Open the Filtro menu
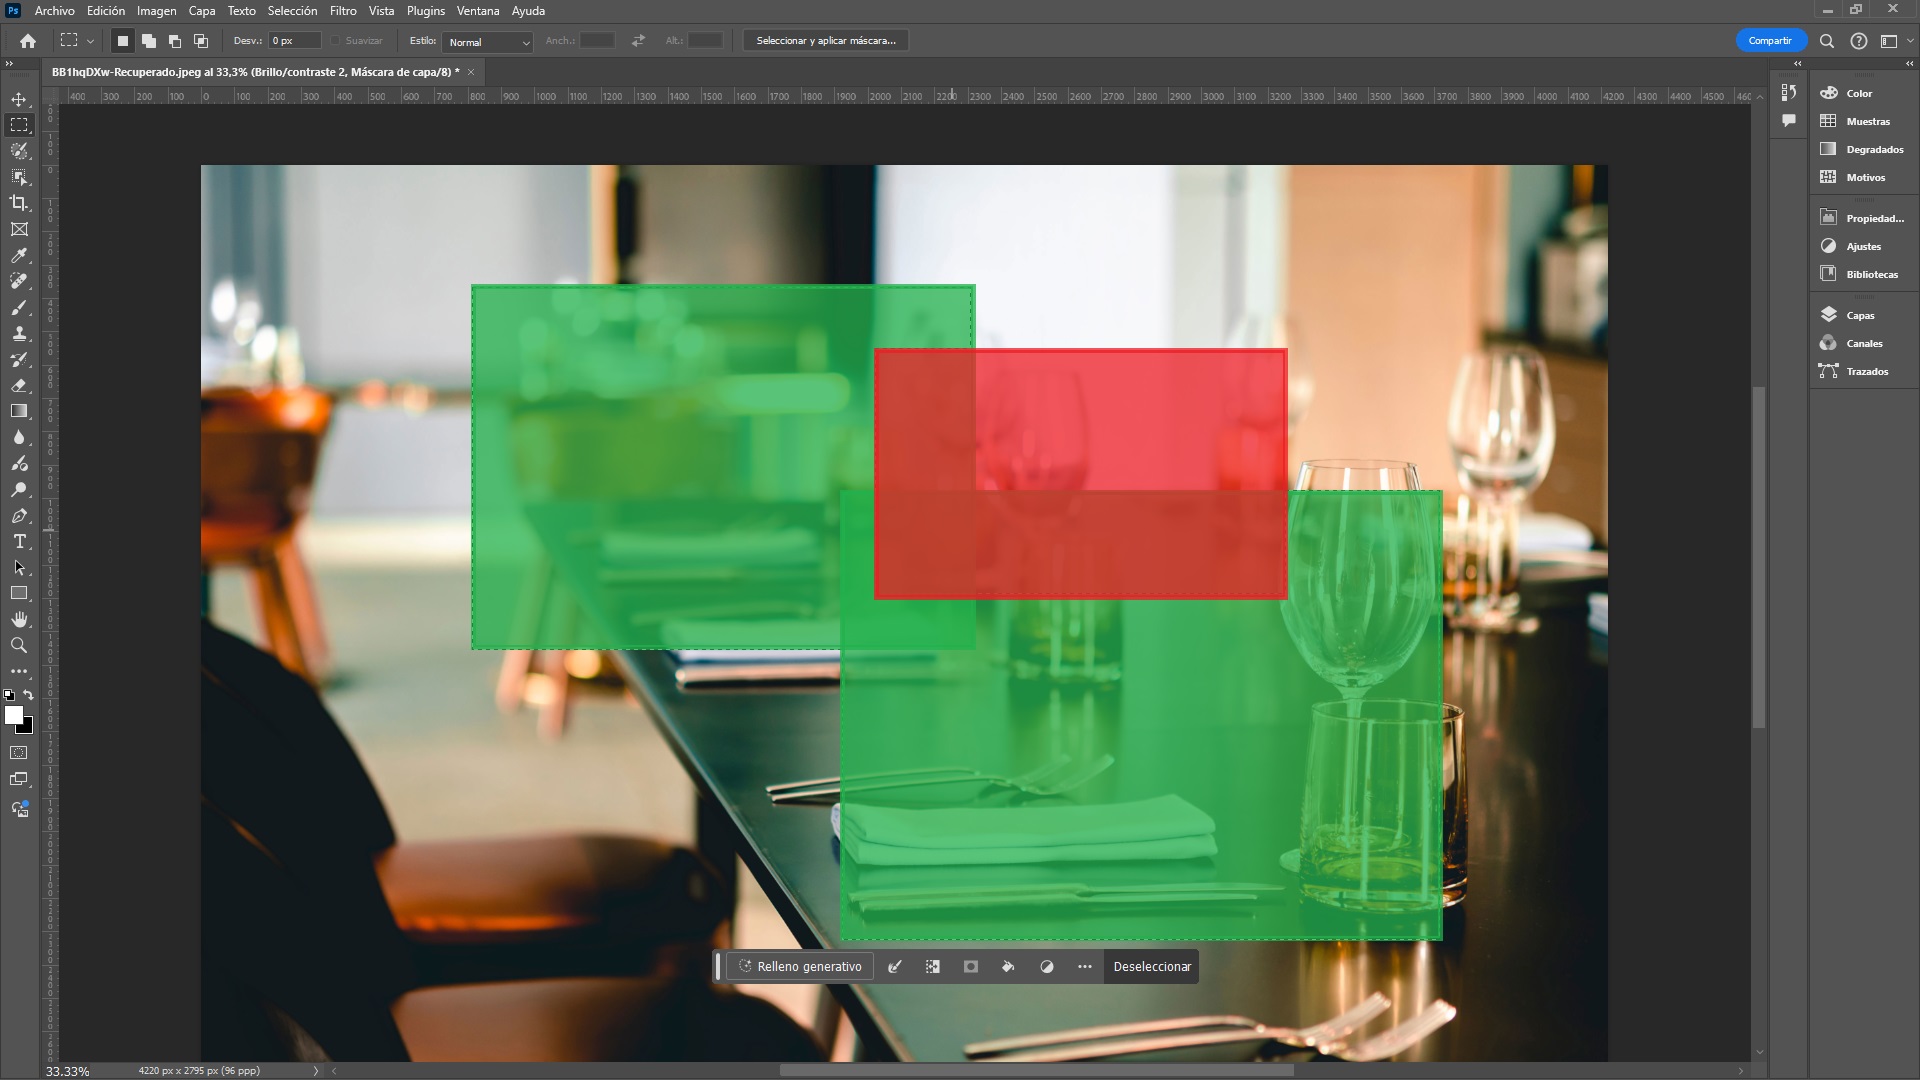The image size is (1920, 1080). click(342, 11)
